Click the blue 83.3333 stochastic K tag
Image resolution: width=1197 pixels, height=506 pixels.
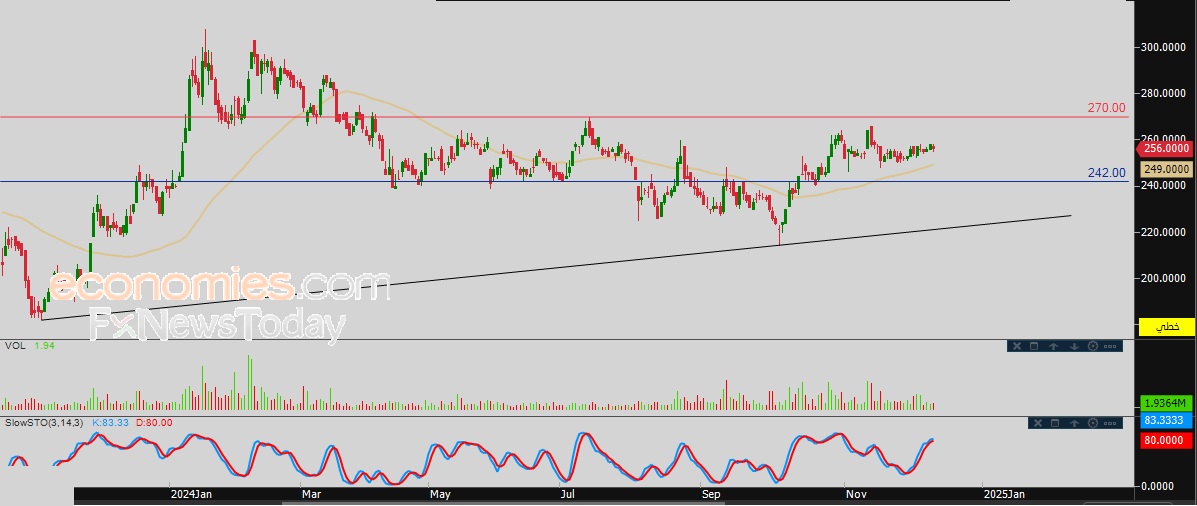[x=1166, y=421]
